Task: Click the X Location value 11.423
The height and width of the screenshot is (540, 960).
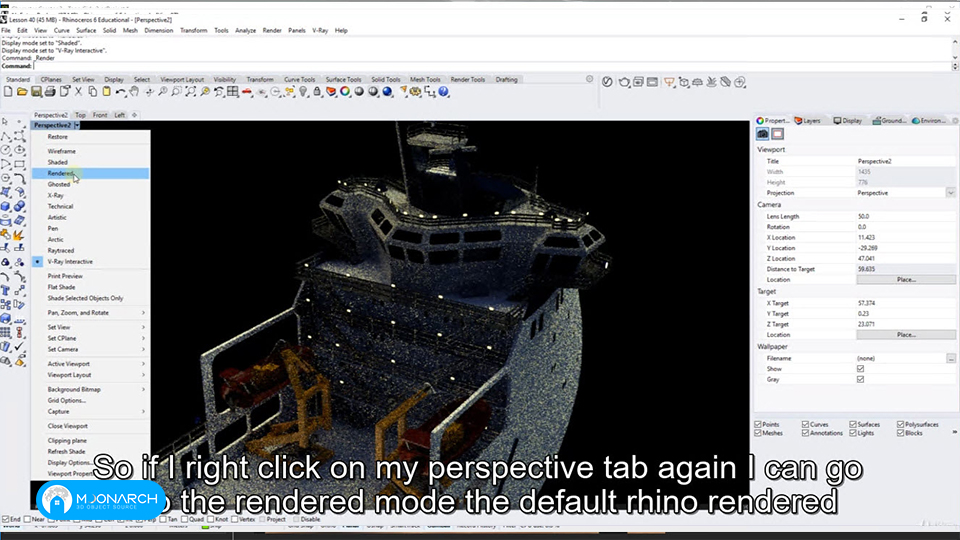Action: [866, 238]
